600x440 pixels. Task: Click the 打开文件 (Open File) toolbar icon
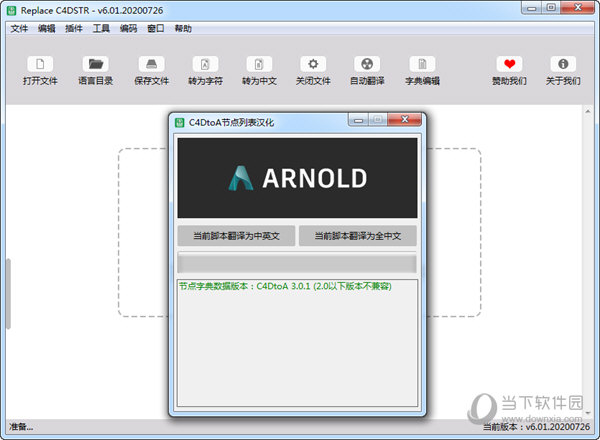pyautogui.click(x=40, y=64)
